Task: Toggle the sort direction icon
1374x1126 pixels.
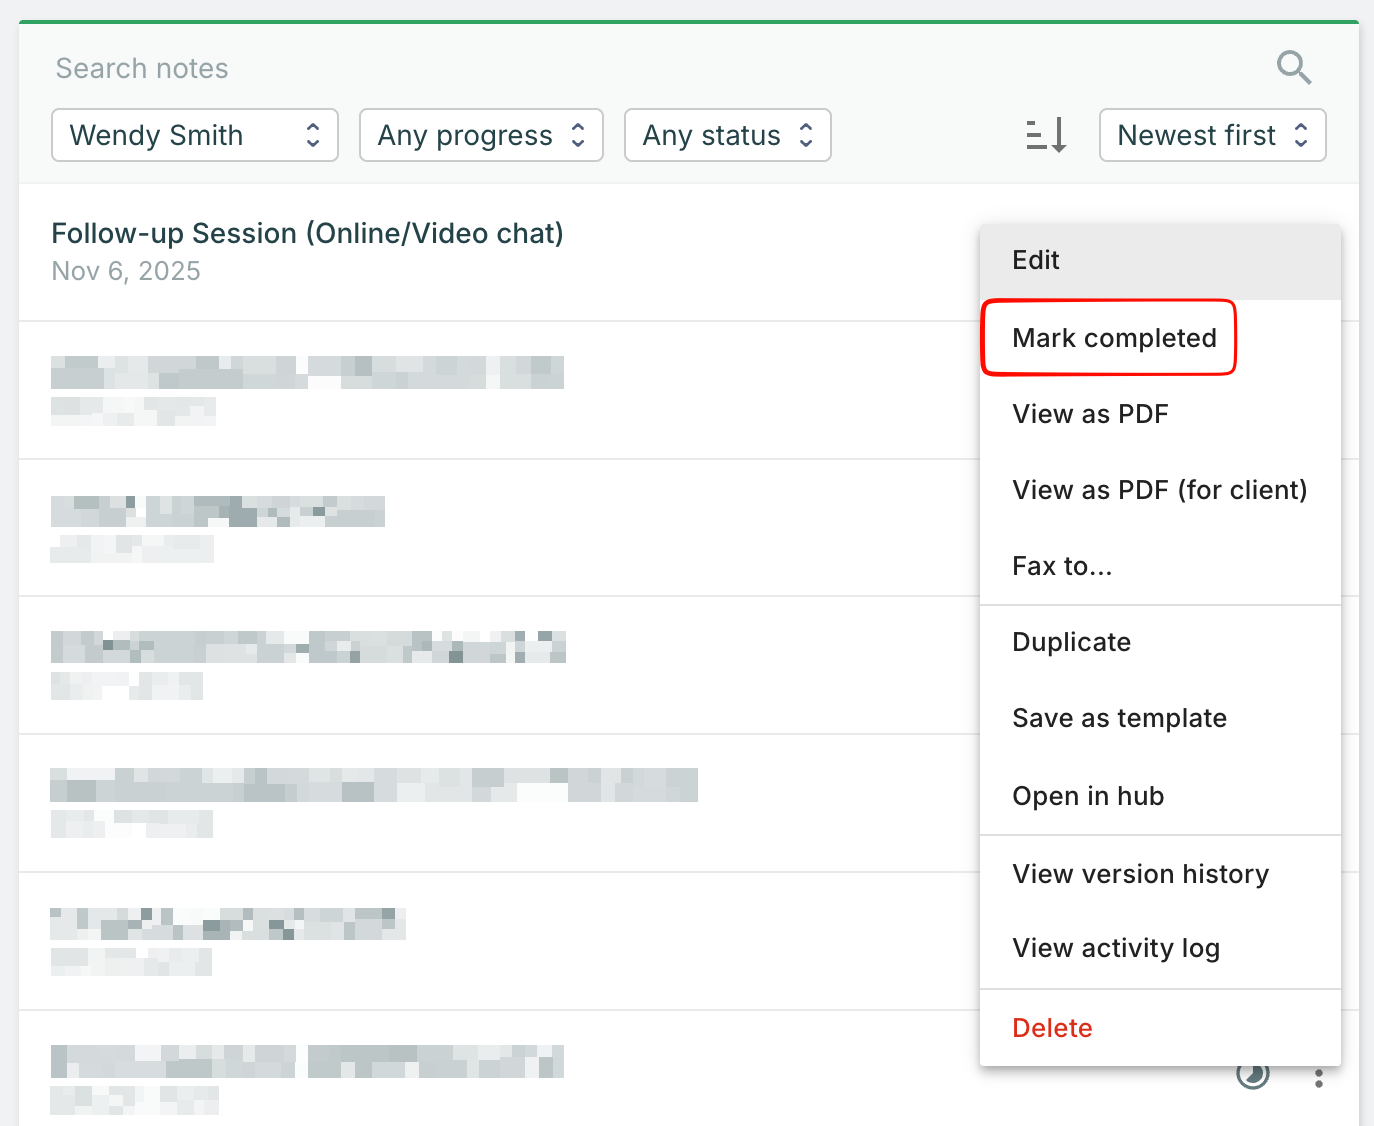Action: pyautogui.click(x=1046, y=135)
